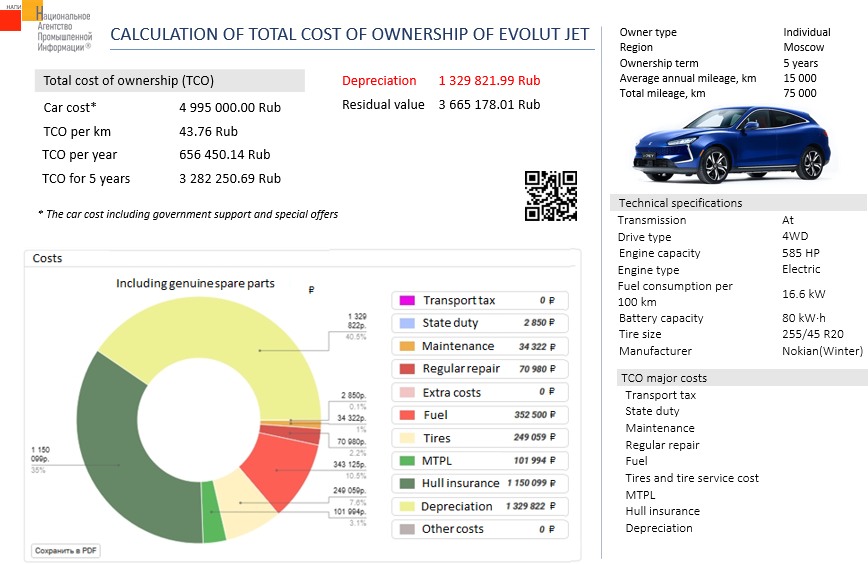Click the Region value 'Moscow'
Image resolution: width=868 pixels, height=564 pixels.
coord(804,47)
